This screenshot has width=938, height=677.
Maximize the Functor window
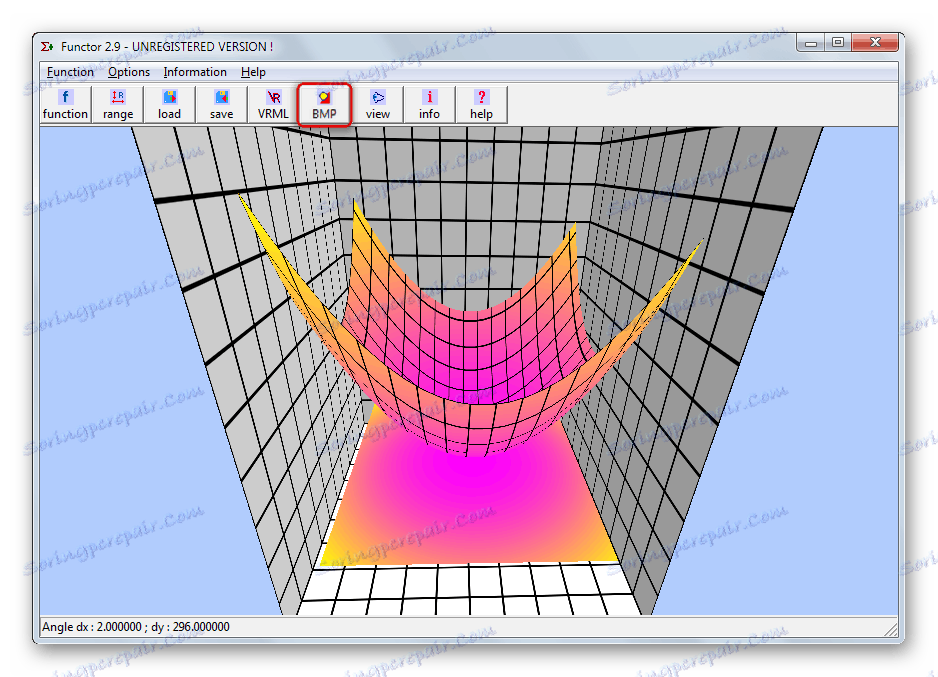(838, 42)
